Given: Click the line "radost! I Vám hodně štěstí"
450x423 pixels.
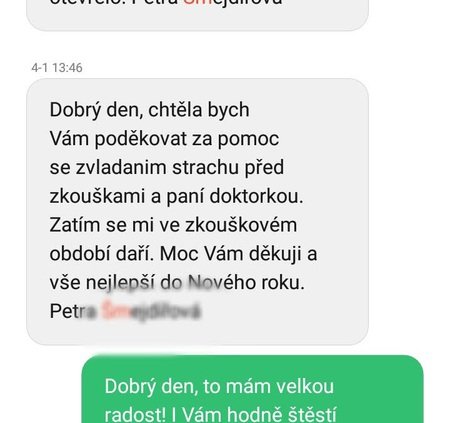Looking at the screenshot, I should (x=220, y=415).
